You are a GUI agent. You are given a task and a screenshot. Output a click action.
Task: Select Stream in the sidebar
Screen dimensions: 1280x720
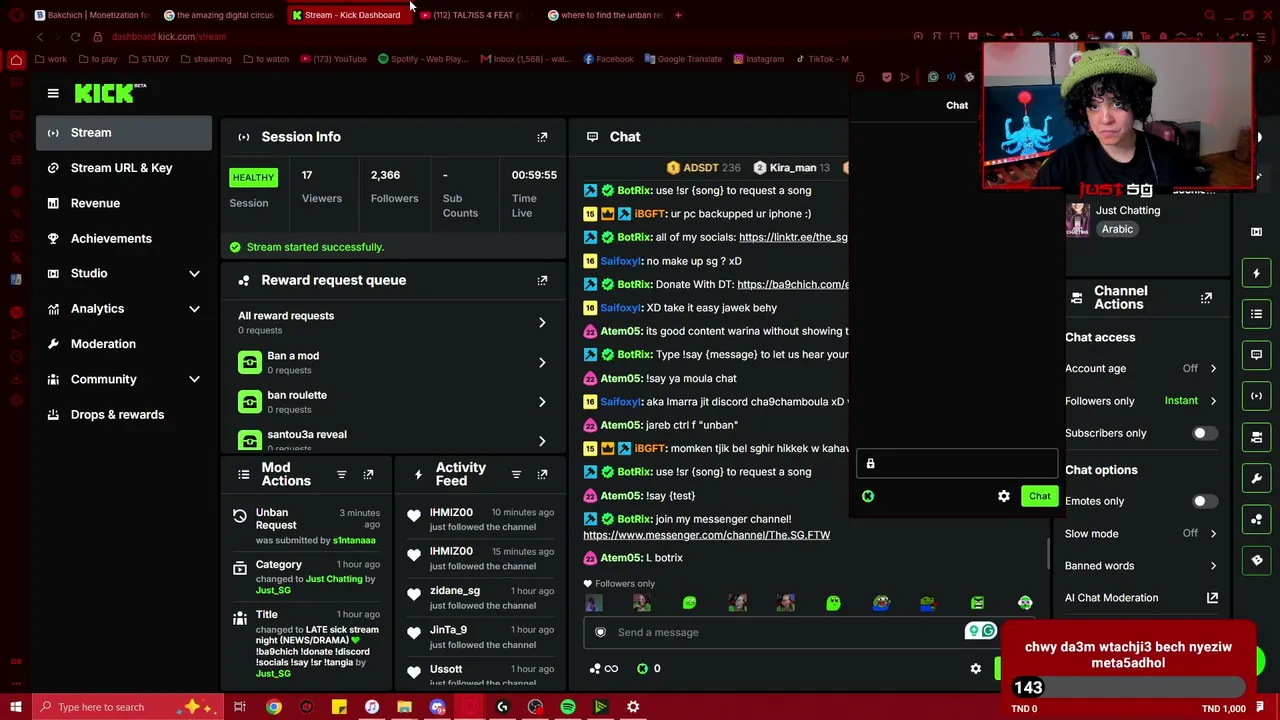coord(124,133)
